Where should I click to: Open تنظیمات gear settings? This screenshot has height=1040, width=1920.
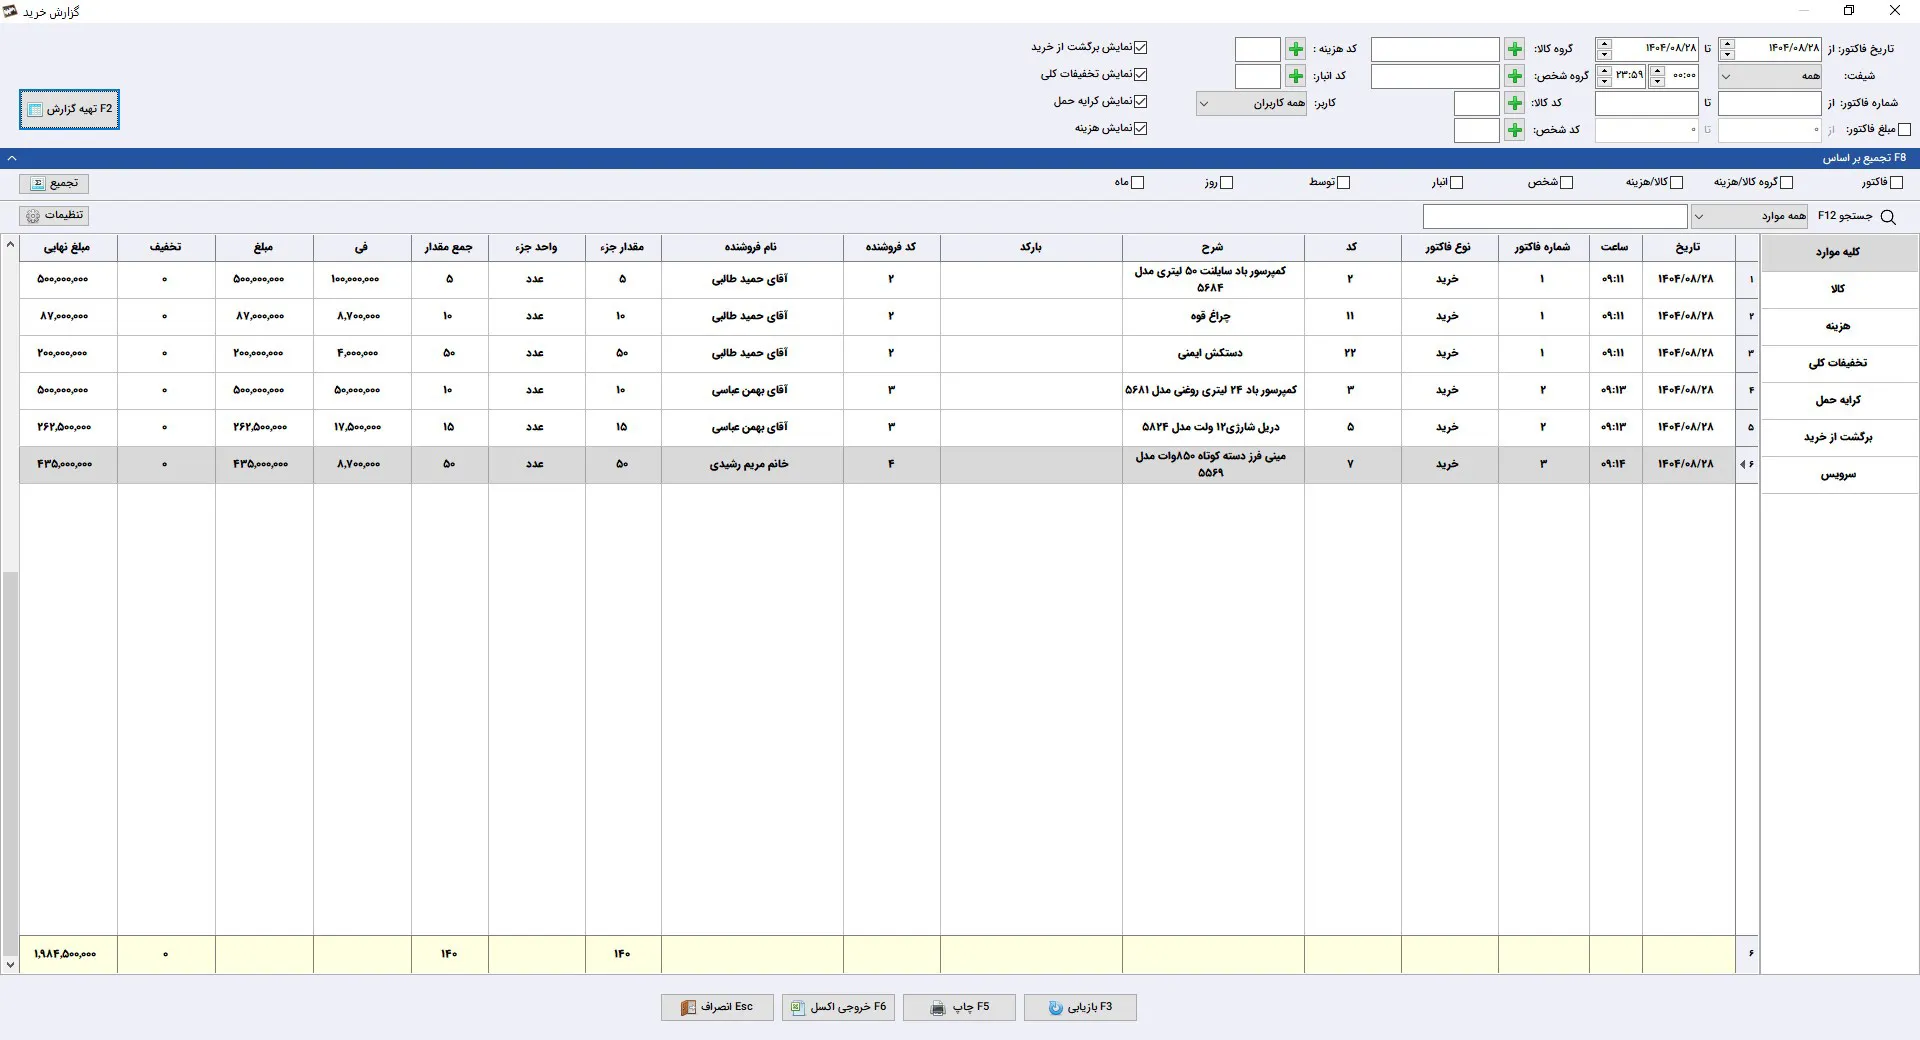pos(54,216)
